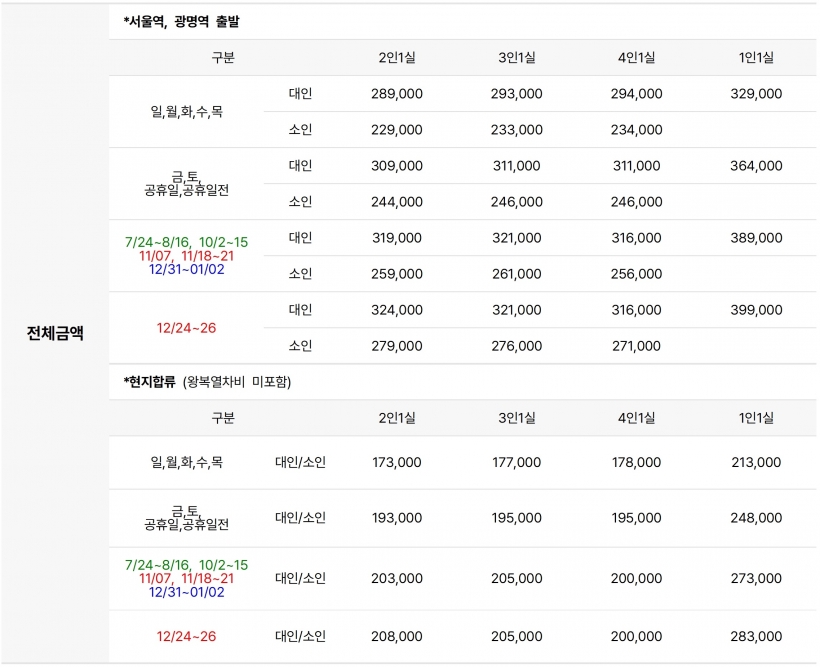This screenshot has width=820, height=667.
Task: Click the 금,토, 공휴일,공휴일전 label in the upper table
Action: tap(187, 184)
